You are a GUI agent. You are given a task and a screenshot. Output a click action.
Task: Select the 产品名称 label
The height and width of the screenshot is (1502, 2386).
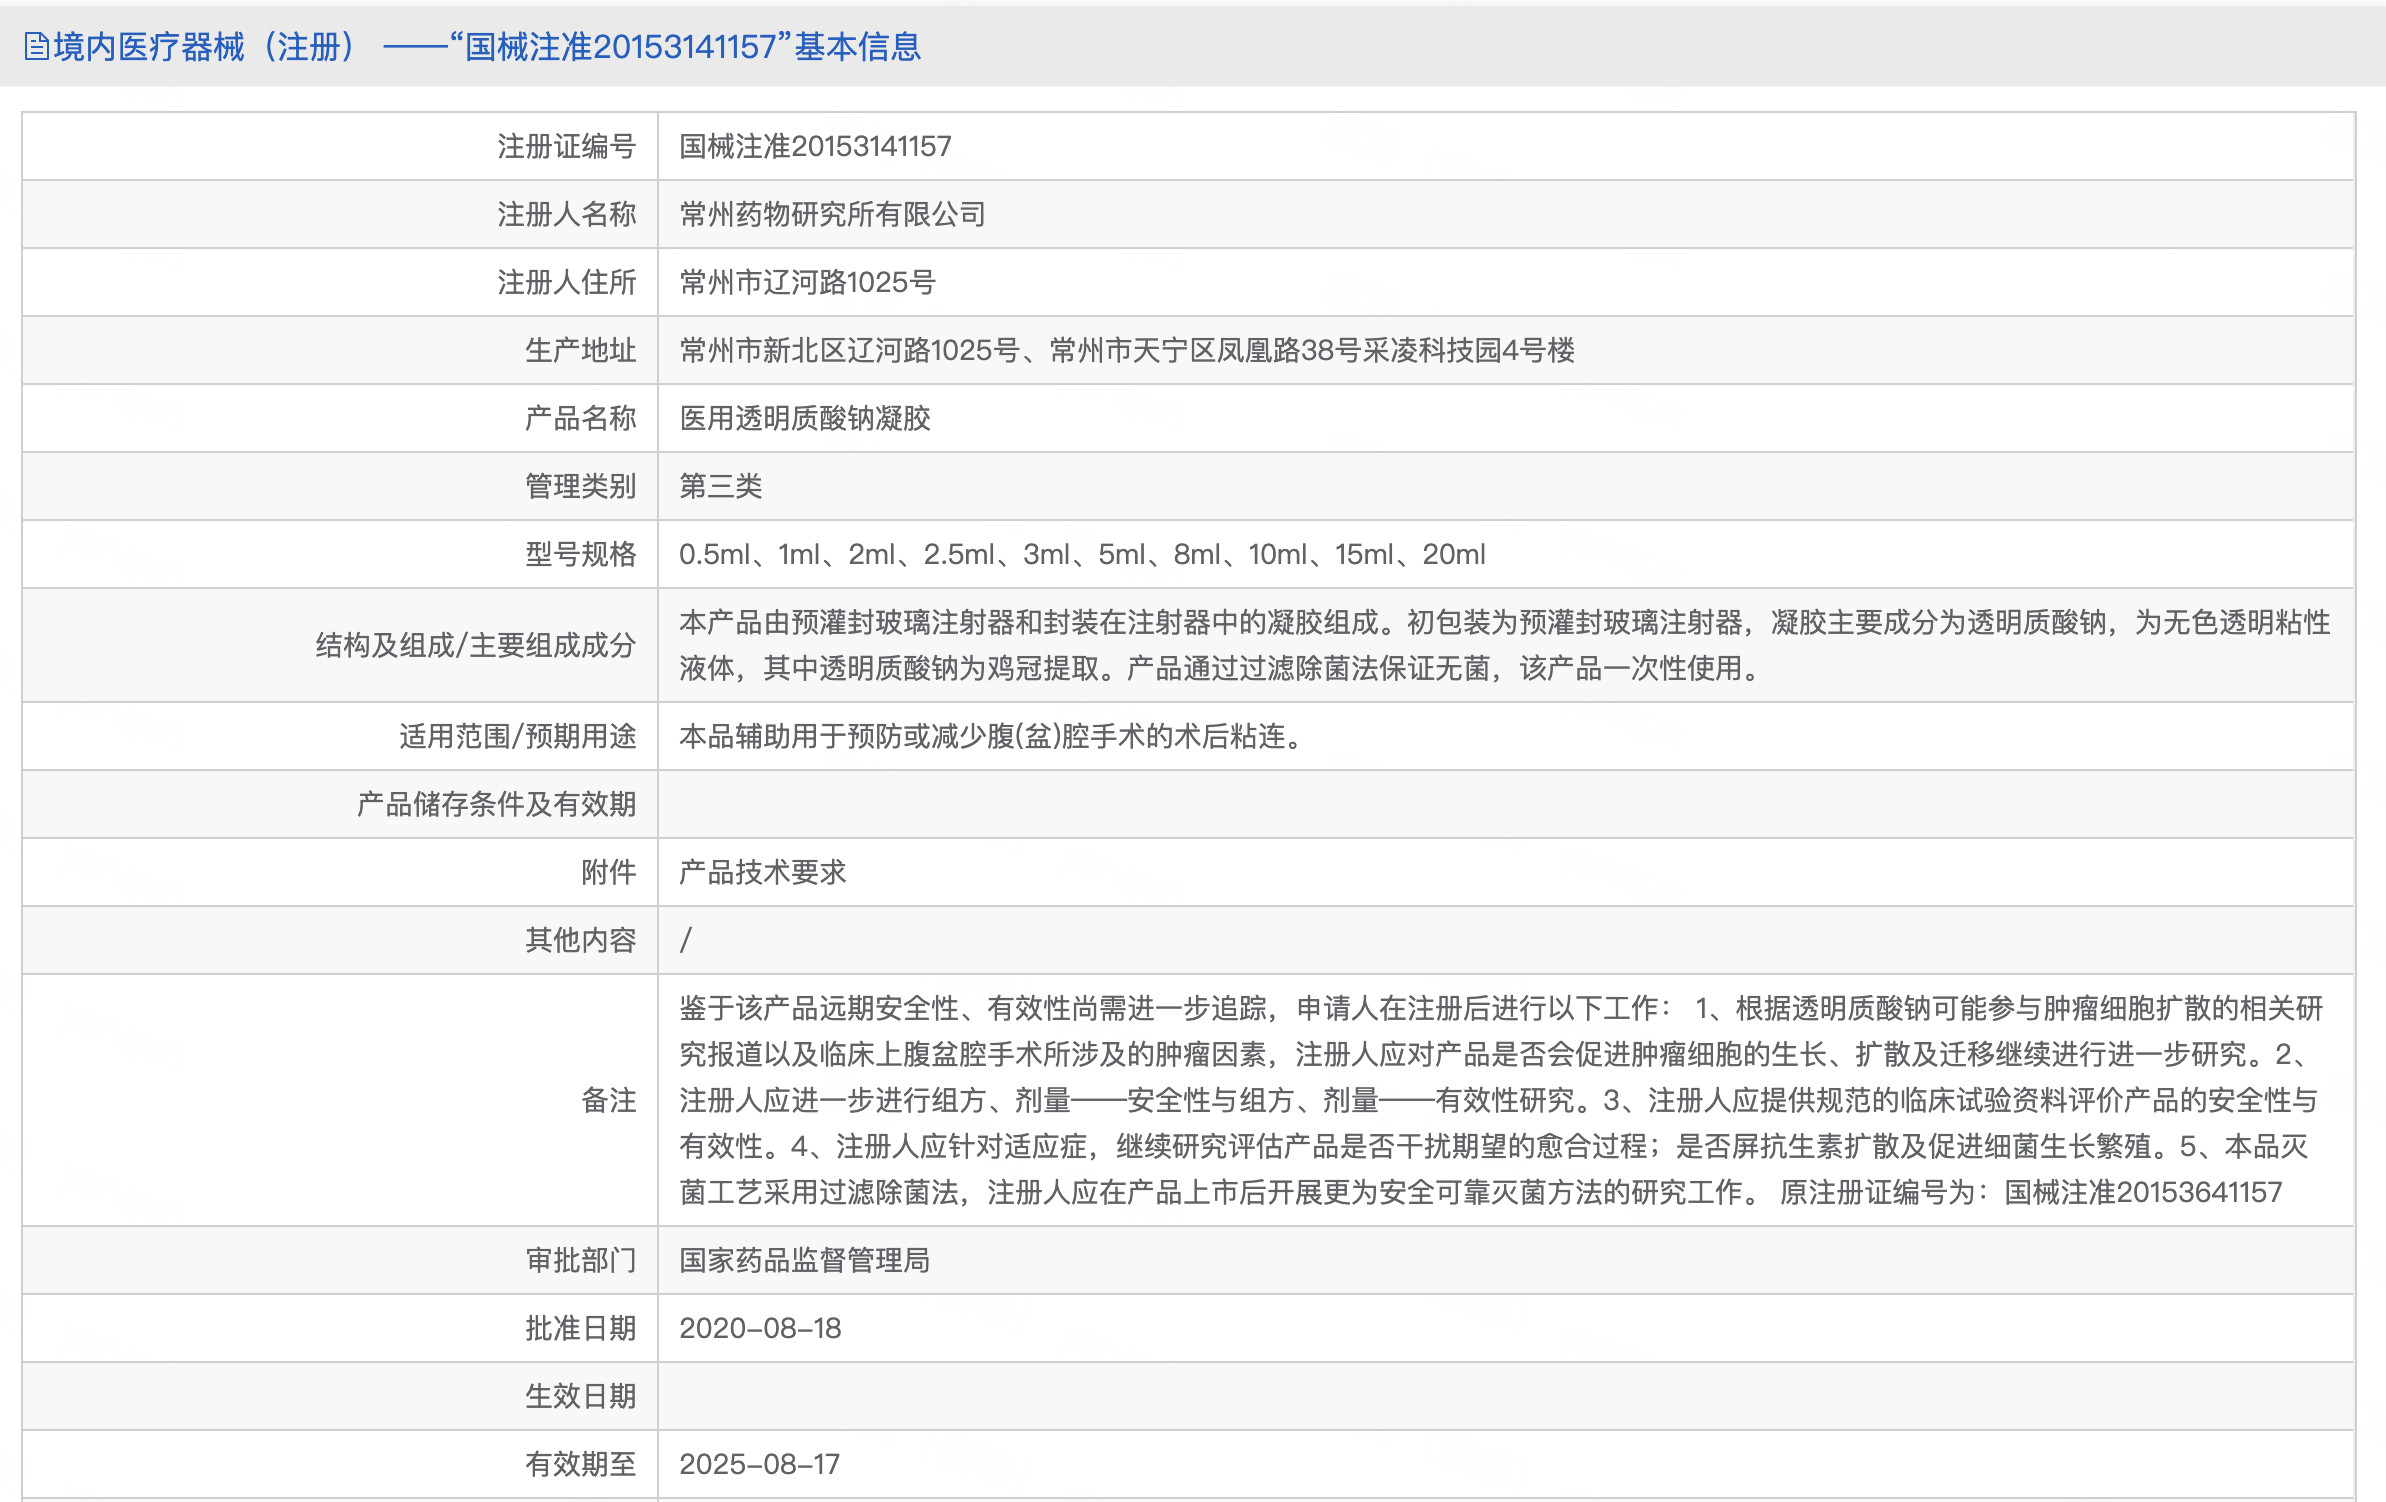581,419
